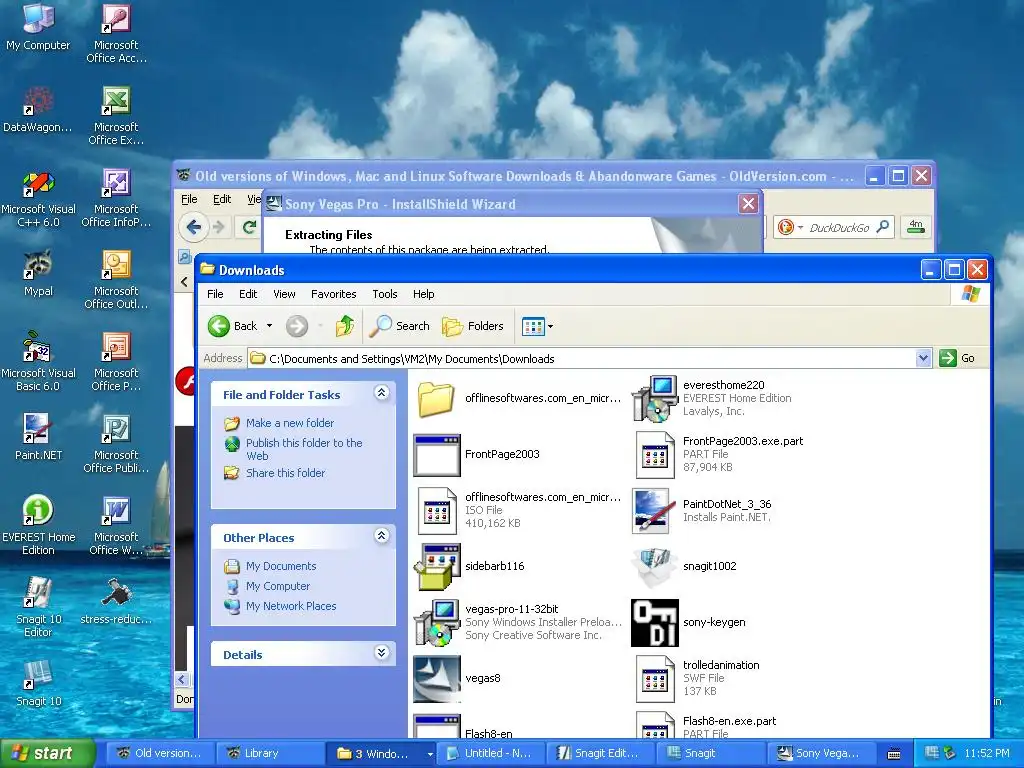
Task: Open Microsoft Office Word desktop shortcut
Action: (x=116, y=525)
